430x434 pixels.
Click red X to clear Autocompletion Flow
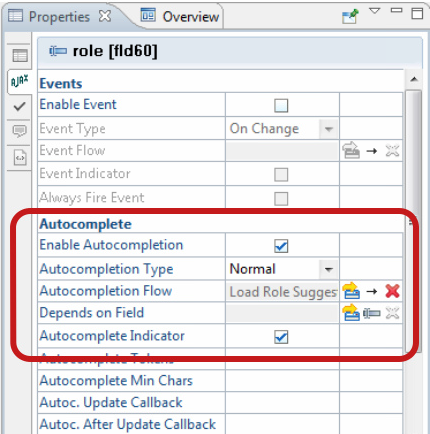pos(392,291)
